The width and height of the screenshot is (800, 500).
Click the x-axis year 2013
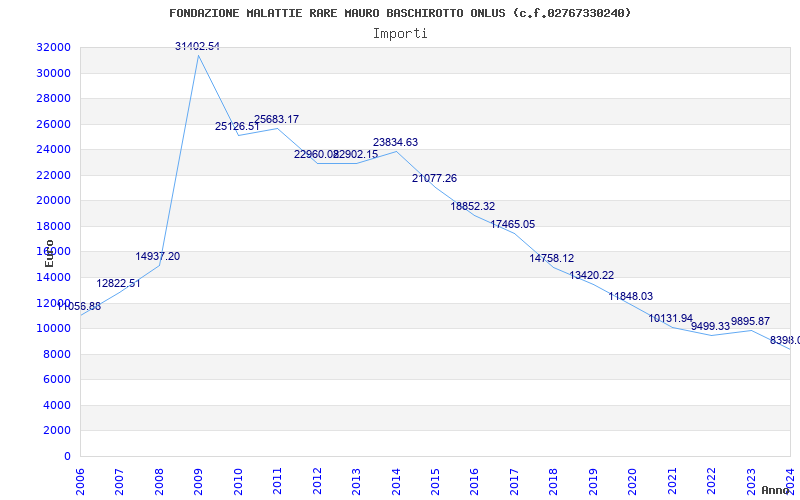pos(356,482)
